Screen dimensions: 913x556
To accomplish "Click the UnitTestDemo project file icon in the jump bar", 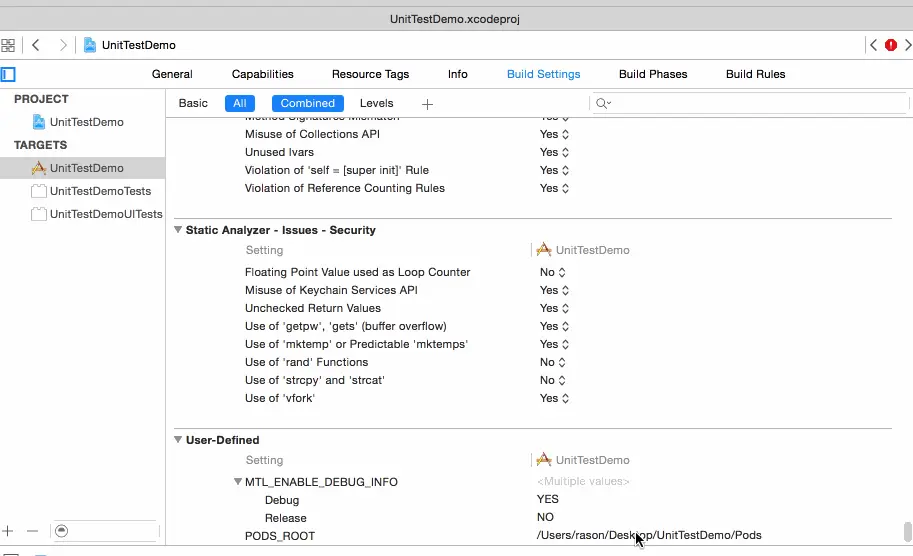I will point(90,45).
